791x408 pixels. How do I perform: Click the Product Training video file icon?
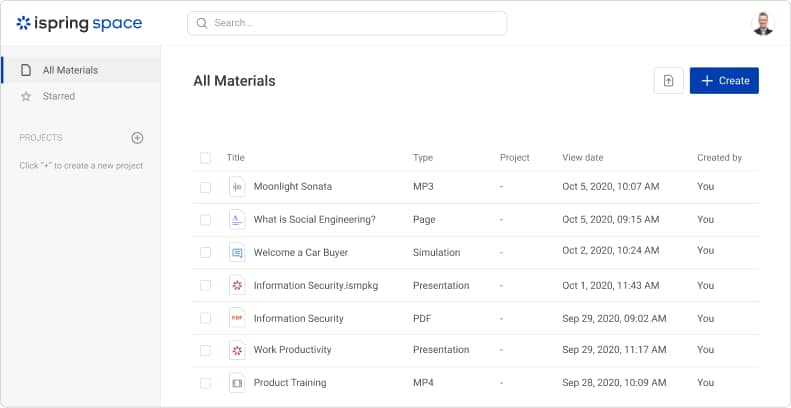coord(237,383)
